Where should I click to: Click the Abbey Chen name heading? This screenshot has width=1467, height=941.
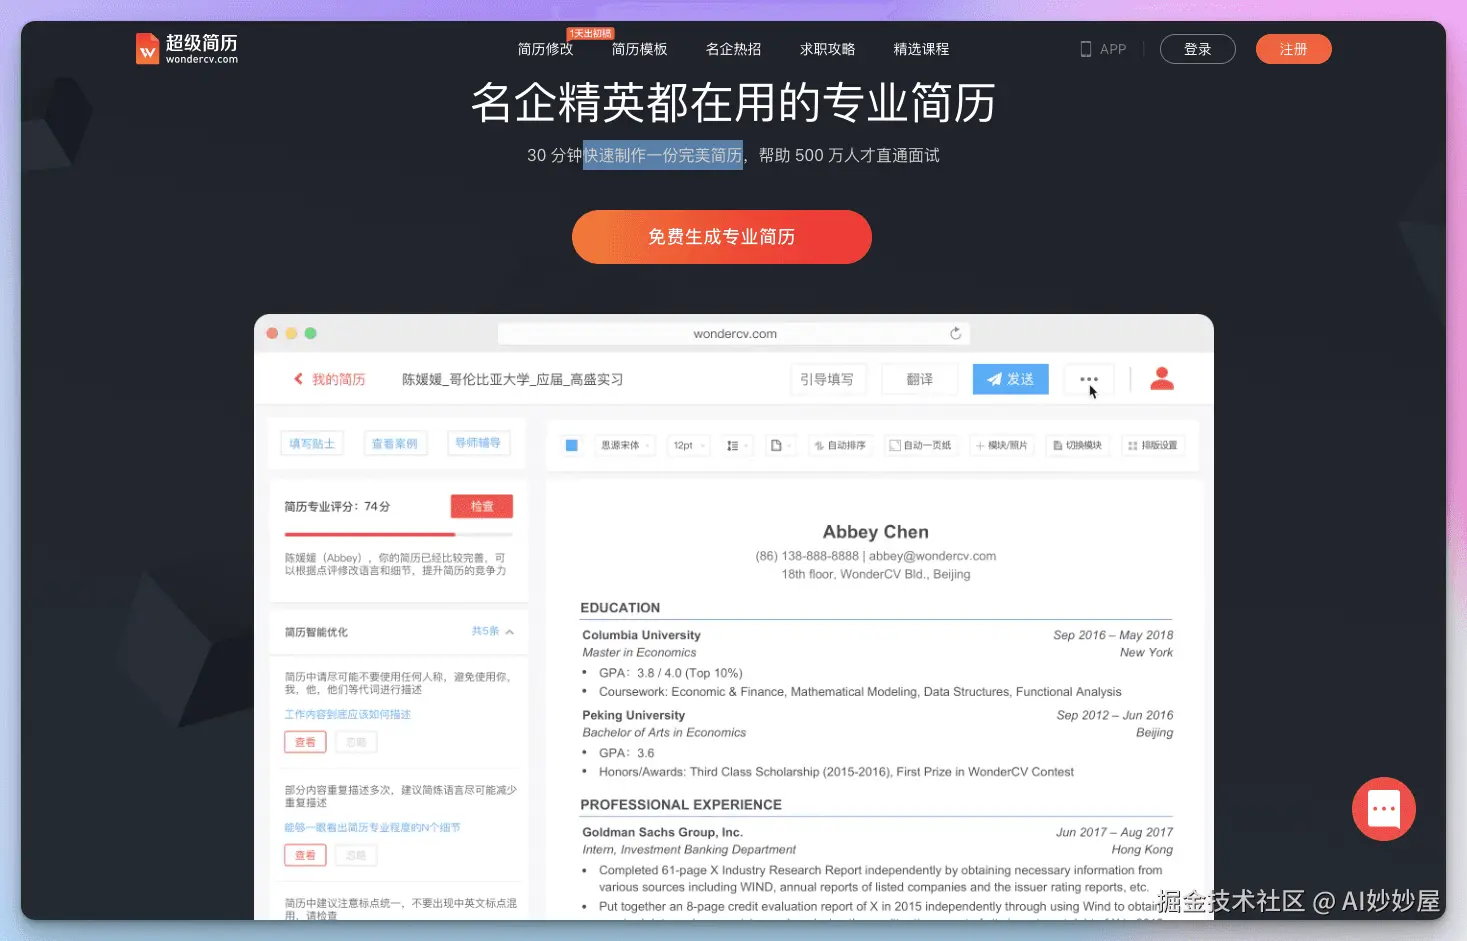pos(876,532)
